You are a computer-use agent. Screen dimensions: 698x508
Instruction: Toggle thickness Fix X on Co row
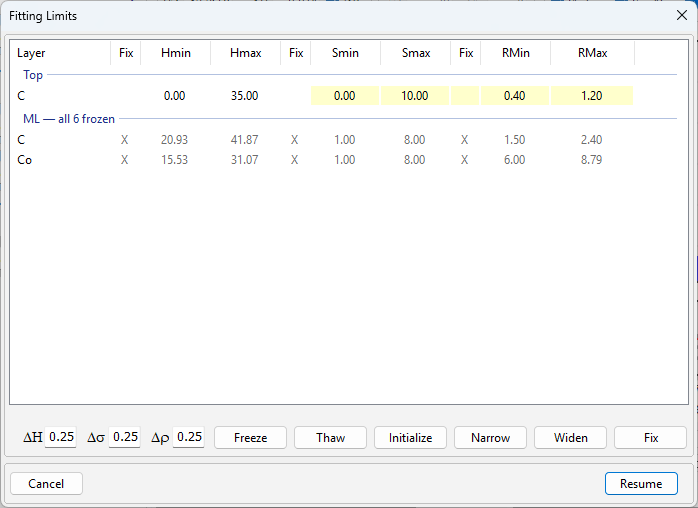pyautogui.click(x=125, y=160)
